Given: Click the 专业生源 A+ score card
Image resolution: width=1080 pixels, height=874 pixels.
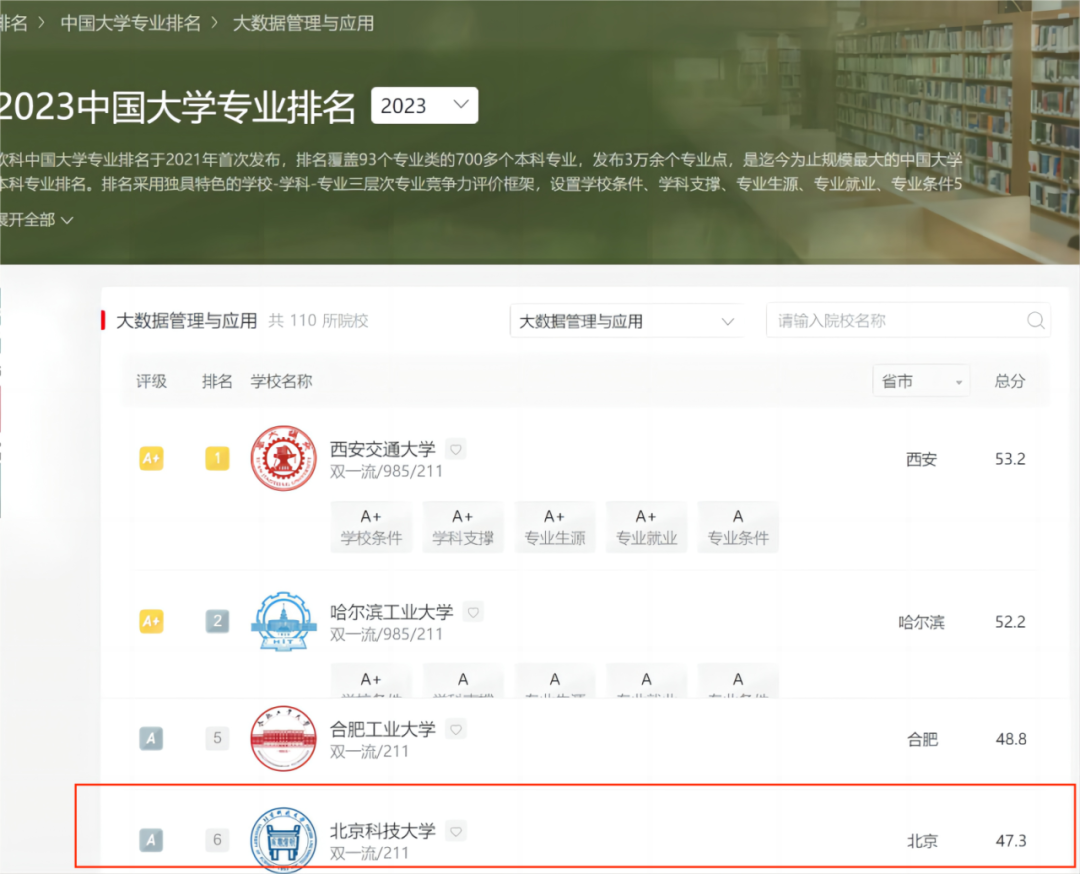Looking at the screenshot, I should (554, 527).
